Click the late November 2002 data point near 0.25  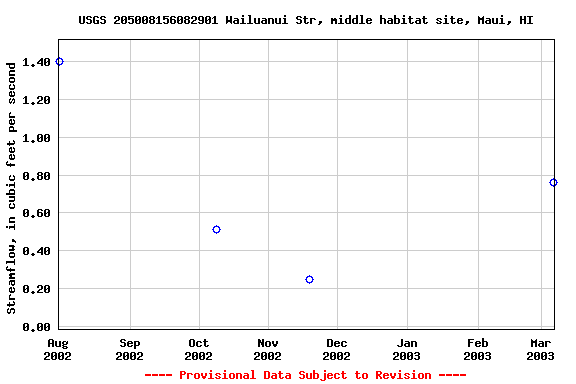[x=309, y=280]
